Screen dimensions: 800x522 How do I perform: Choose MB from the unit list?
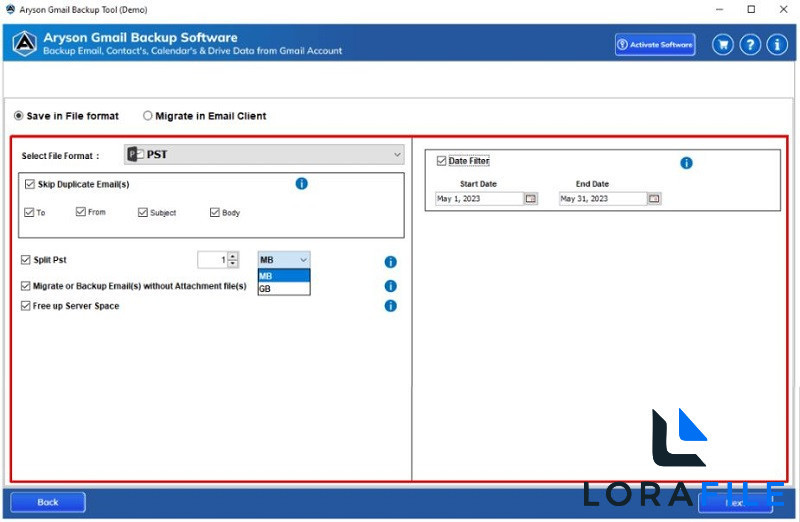point(284,276)
